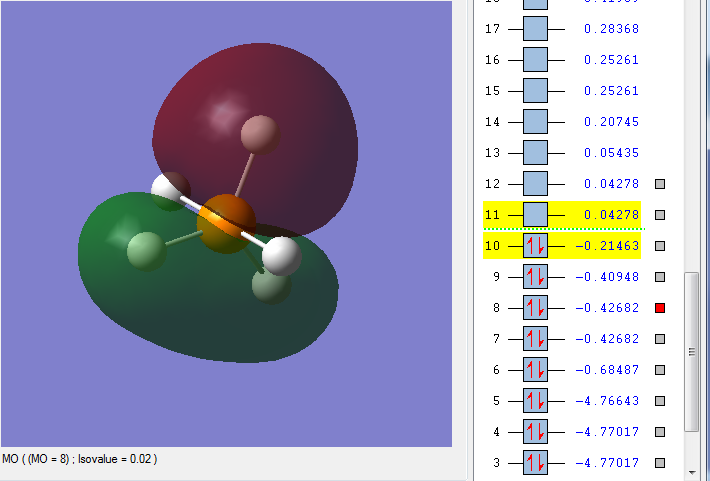Select empty orbital box 16
Viewport: 710px width, 481px height.
(x=535, y=60)
